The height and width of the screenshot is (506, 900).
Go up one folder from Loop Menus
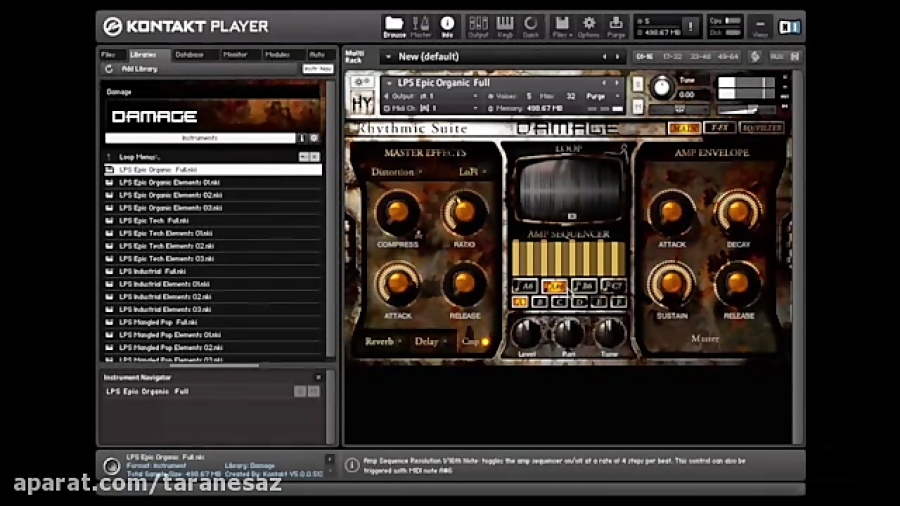pos(108,157)
